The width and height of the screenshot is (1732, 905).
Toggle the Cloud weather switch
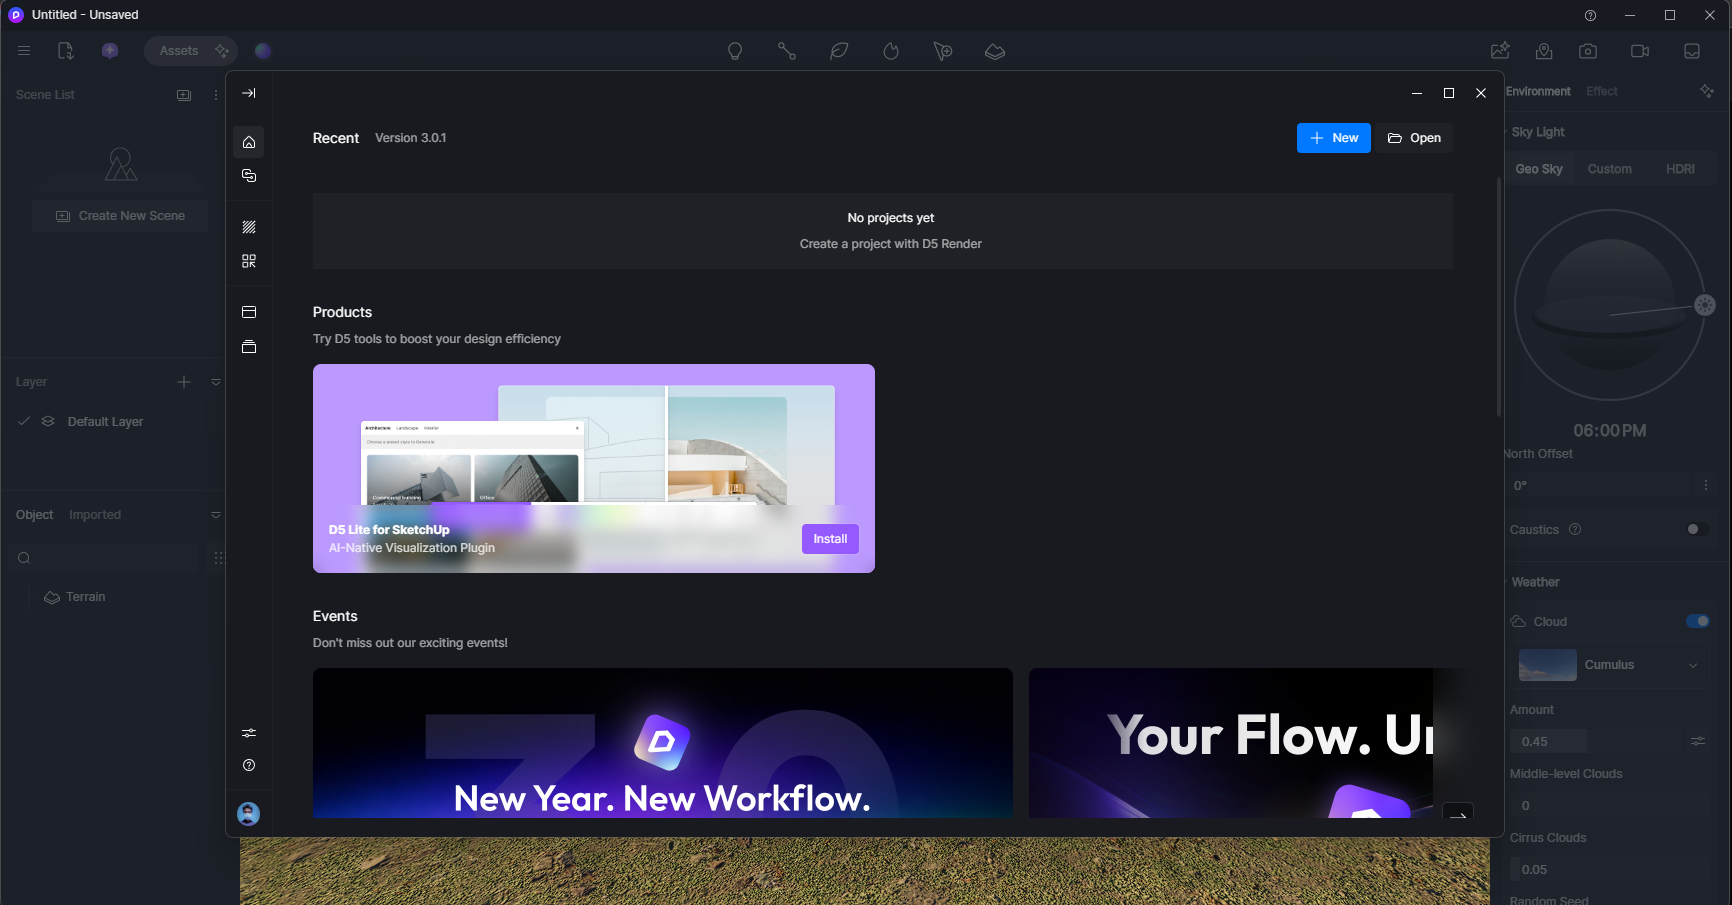point(1697,621)
